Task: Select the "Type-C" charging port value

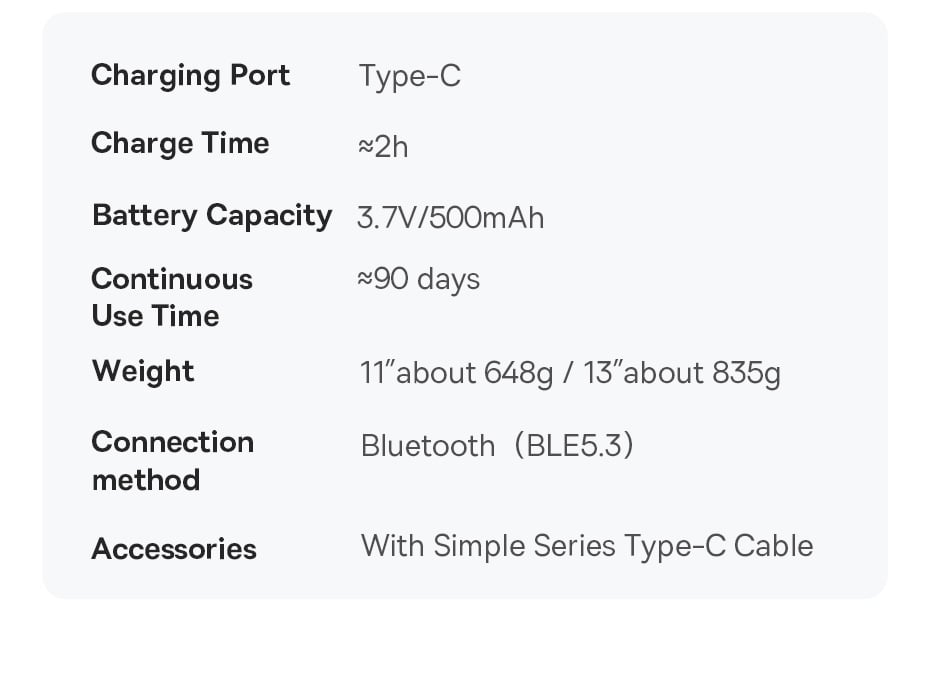Action: pyautogui.click(x=410, y=76)
